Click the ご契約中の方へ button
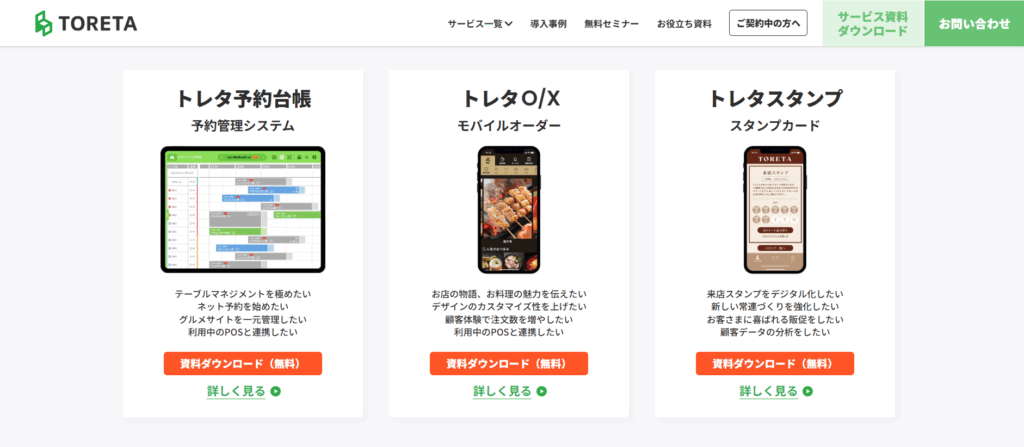 point(768,23)
